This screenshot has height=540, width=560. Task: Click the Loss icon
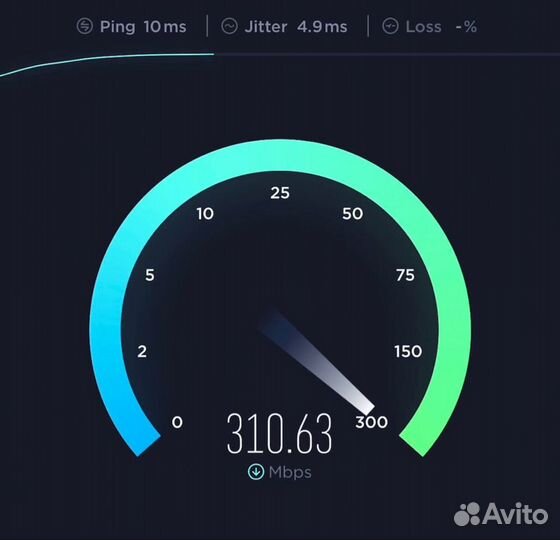[390, 26]
